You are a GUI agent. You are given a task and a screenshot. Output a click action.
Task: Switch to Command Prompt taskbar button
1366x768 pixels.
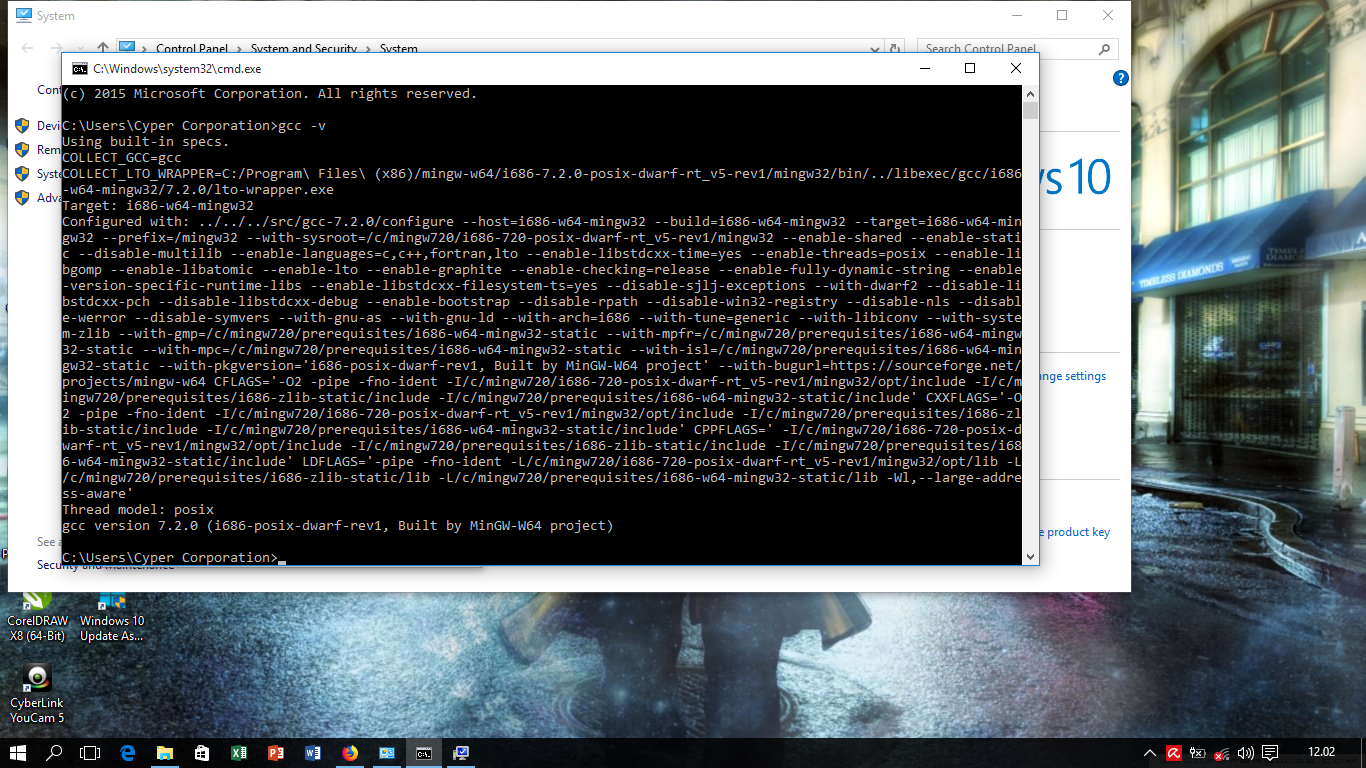(x=424, y=753)
